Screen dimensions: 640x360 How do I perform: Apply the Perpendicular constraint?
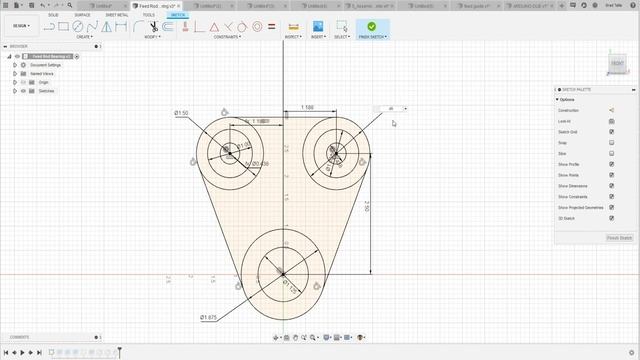point(199,27)
